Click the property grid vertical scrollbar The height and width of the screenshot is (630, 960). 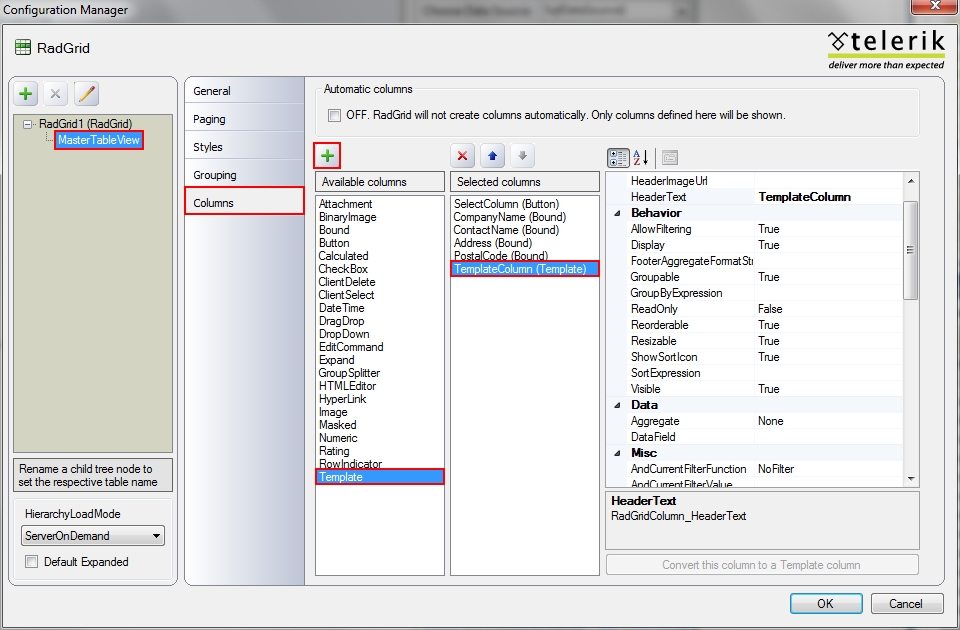pos(910,250)
